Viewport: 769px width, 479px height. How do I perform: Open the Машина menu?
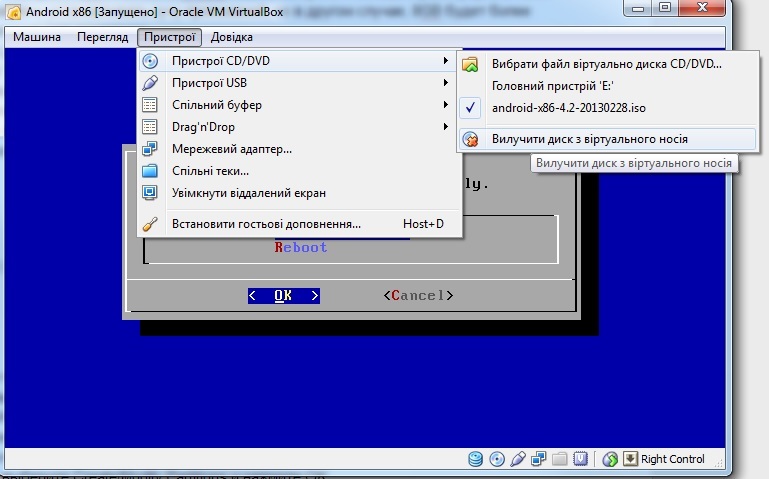37,37
